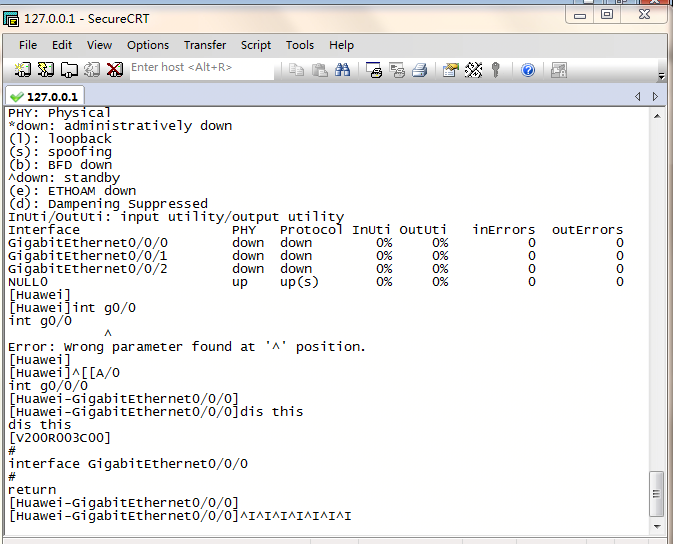Click the SecureCRT title bar app icon
The width and height of the screenshot is (673, 544).
[x=11, y=19]
